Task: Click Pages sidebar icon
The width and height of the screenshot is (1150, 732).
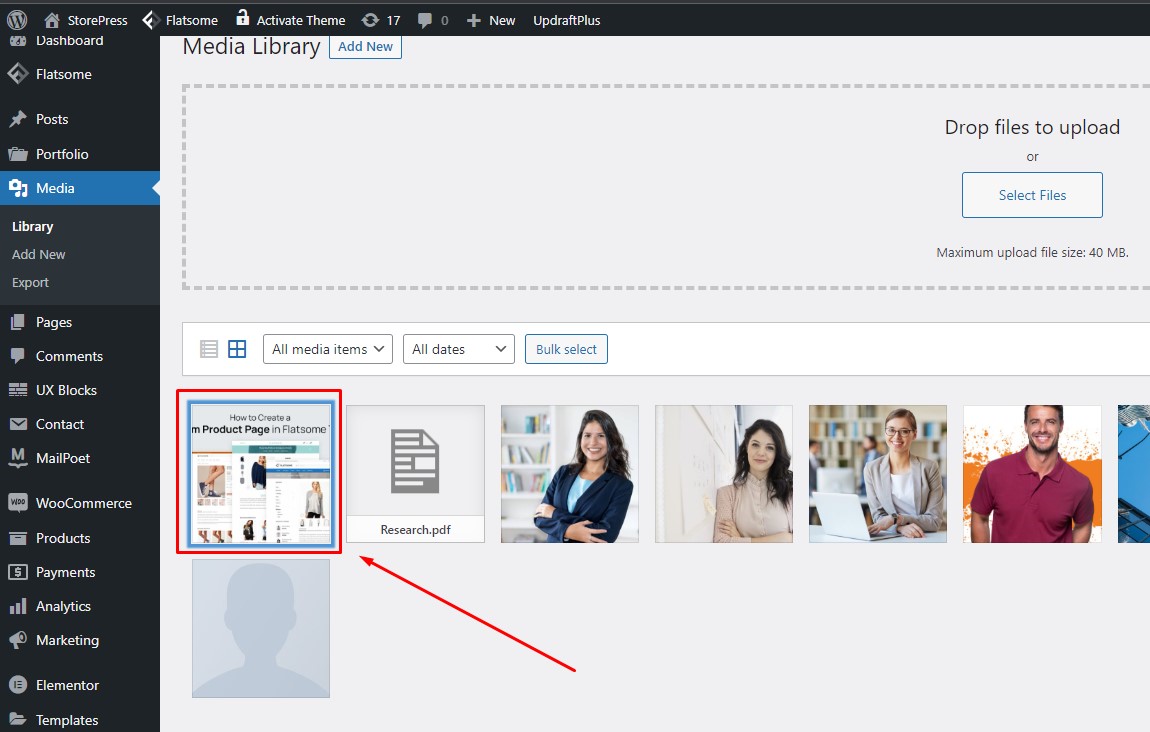Action: (18, 321)
